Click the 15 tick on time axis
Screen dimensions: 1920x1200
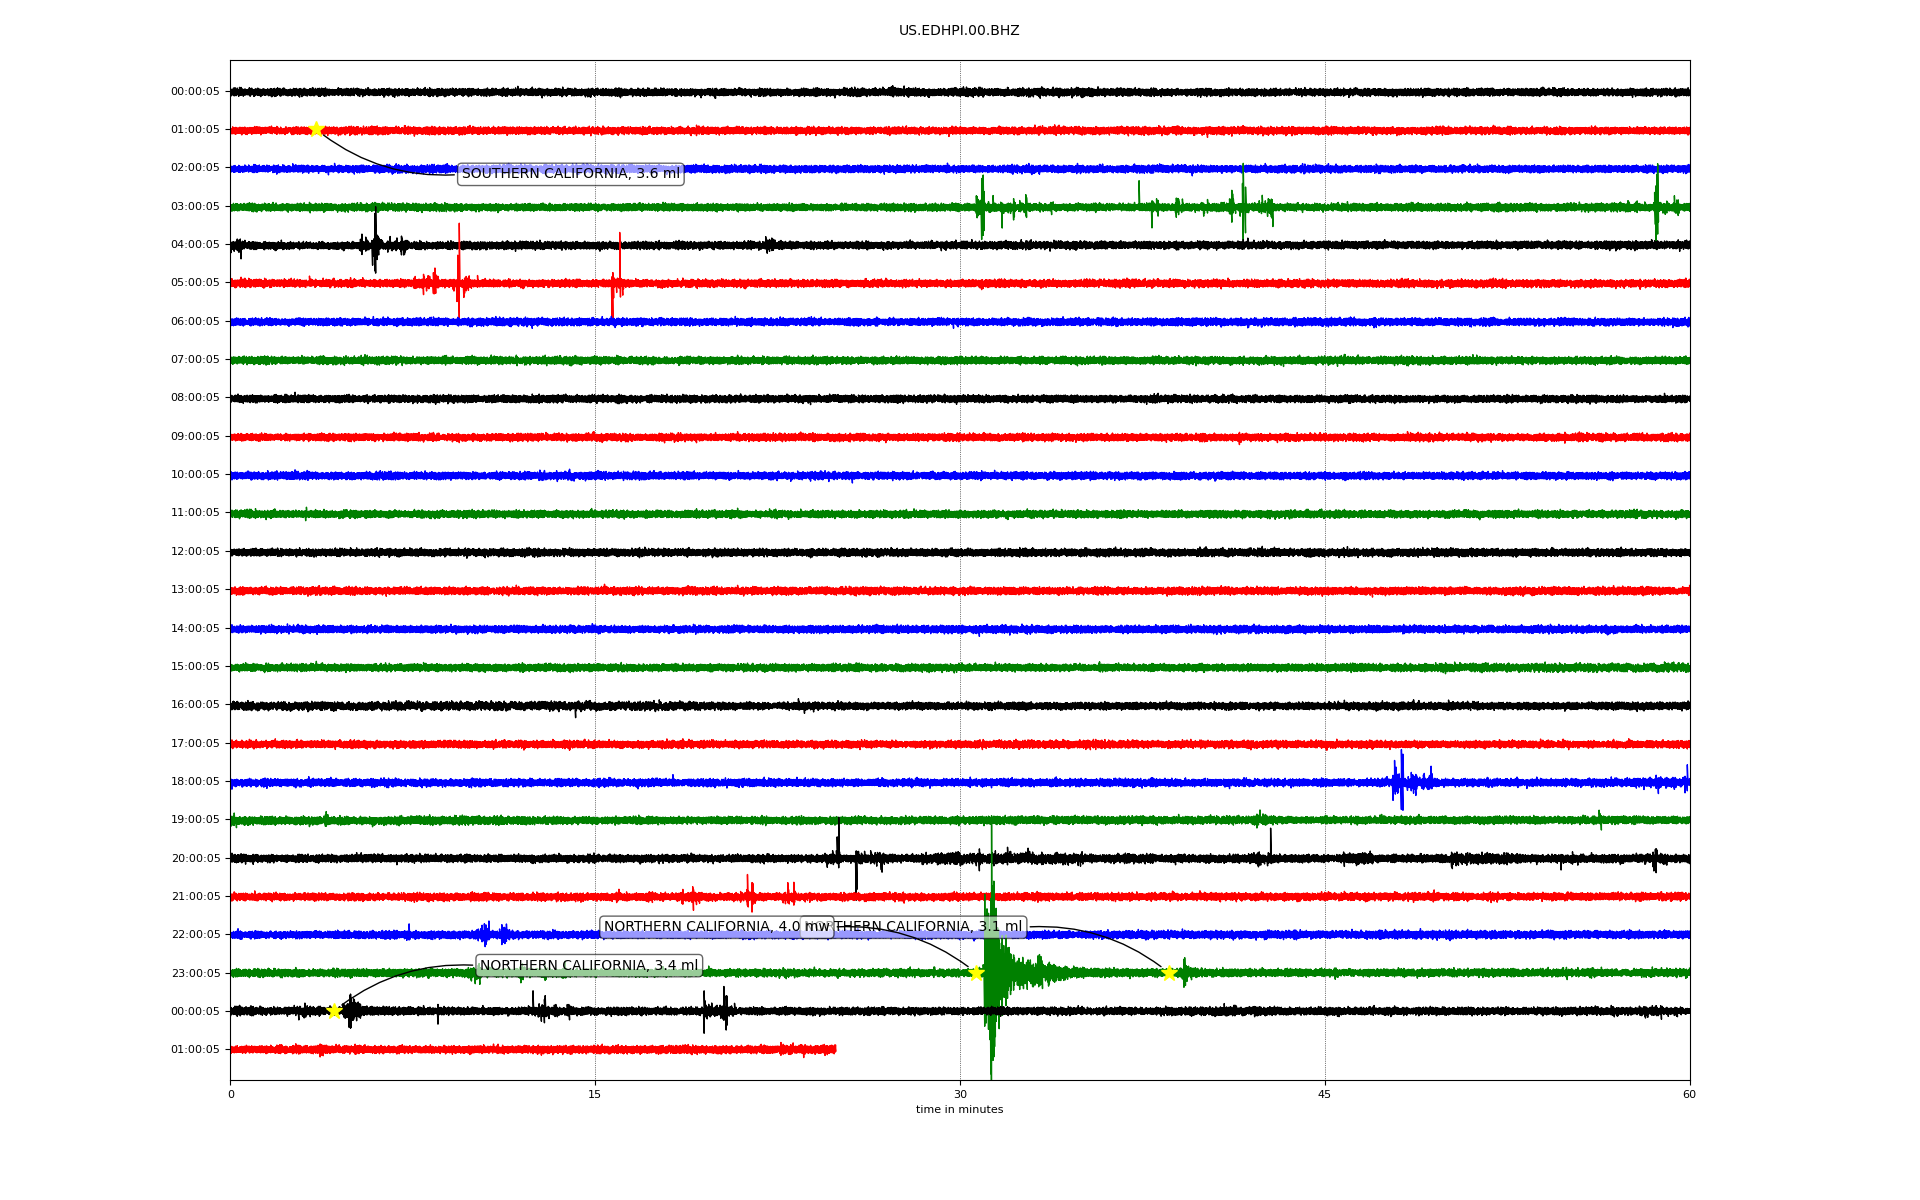tap(595, 1094)
